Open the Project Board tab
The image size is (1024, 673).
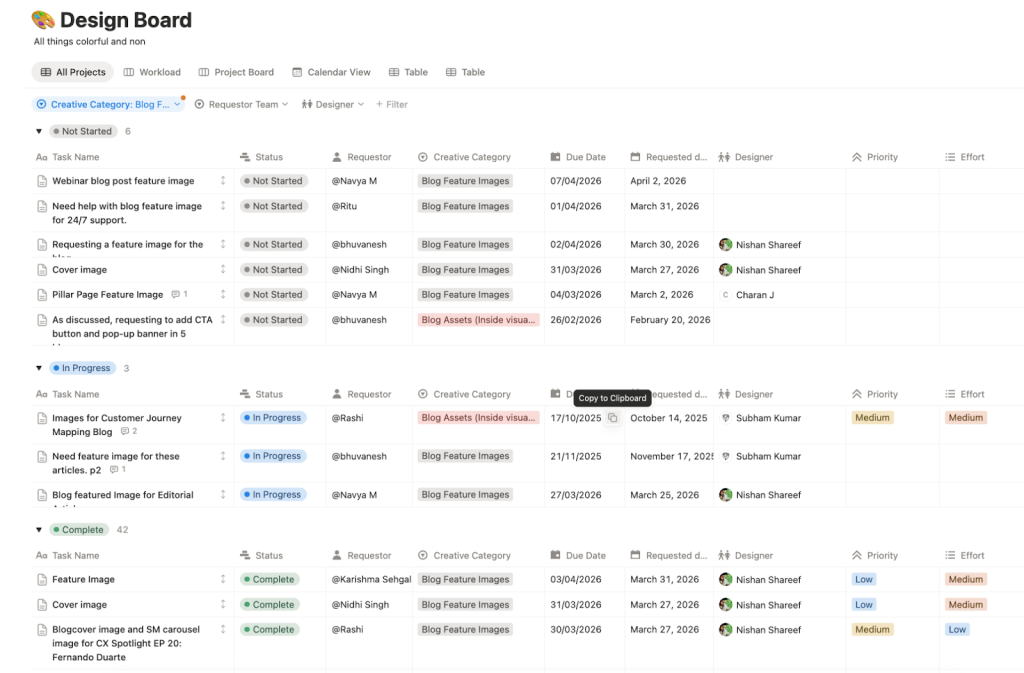click(236, 72)
